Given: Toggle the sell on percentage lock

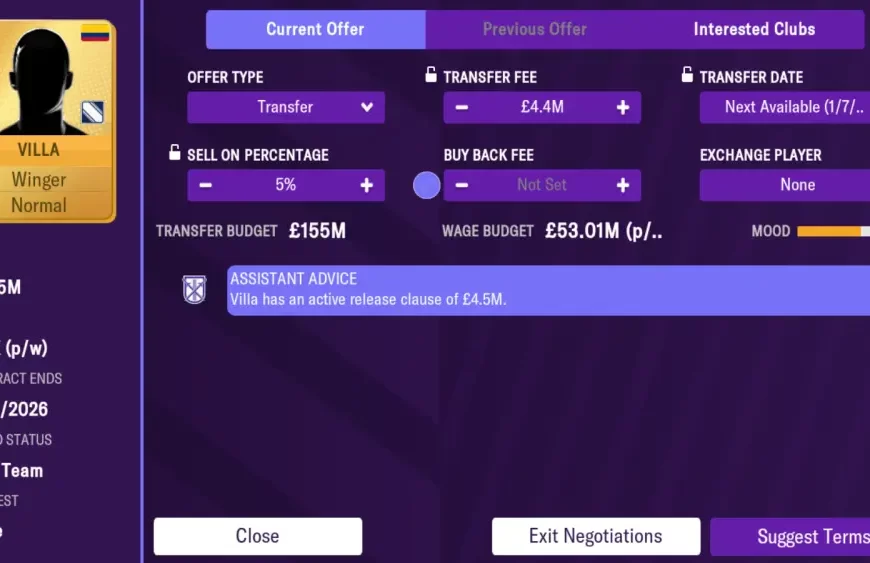Looking at the screenshot, I should coord(175,153).
